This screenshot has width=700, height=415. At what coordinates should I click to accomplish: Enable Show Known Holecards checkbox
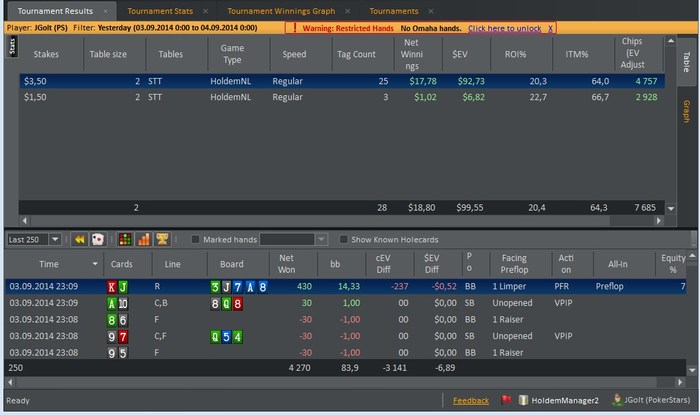click(x=343, y=240)
